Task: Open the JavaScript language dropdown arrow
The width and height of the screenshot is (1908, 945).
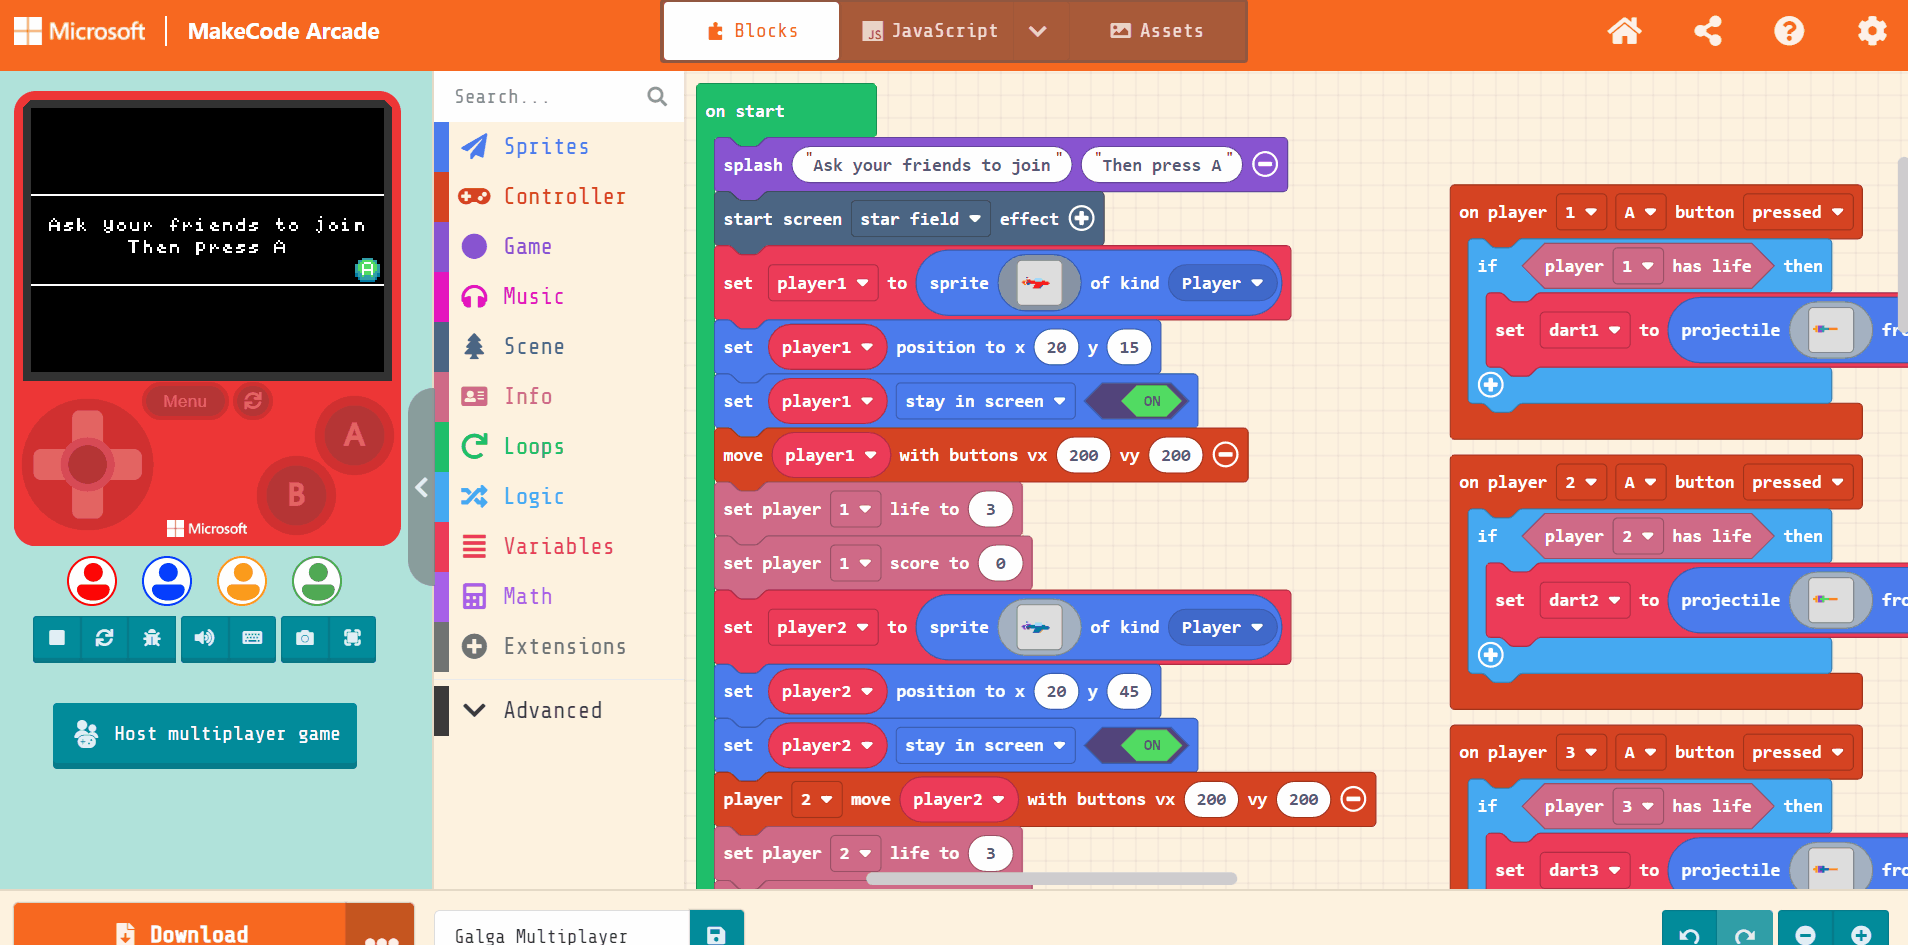Action: [1038, 31]
